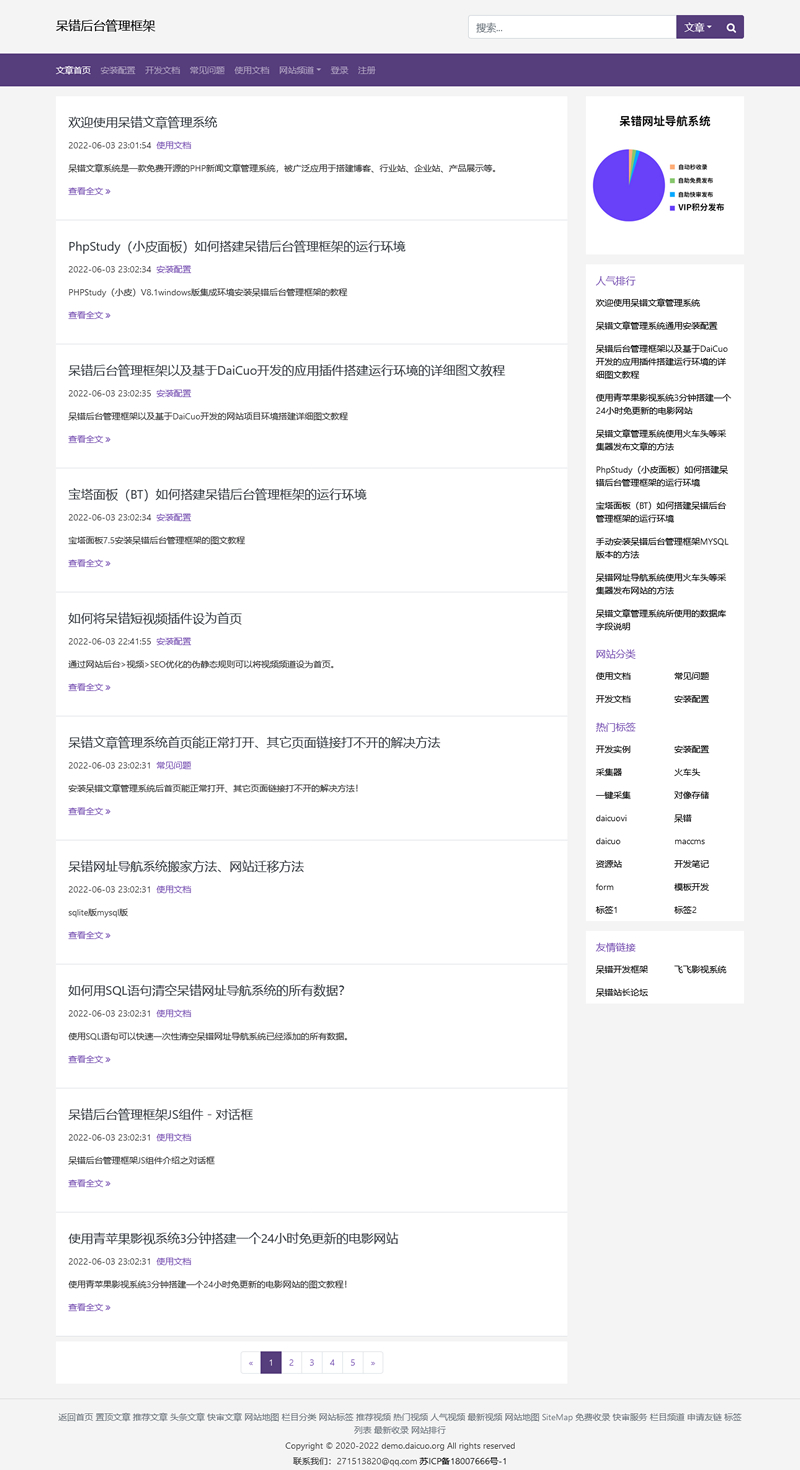This screenshot has height=1470, width=800.
Task: Open the SiteMap footer link
Action: click(556, 1417)
